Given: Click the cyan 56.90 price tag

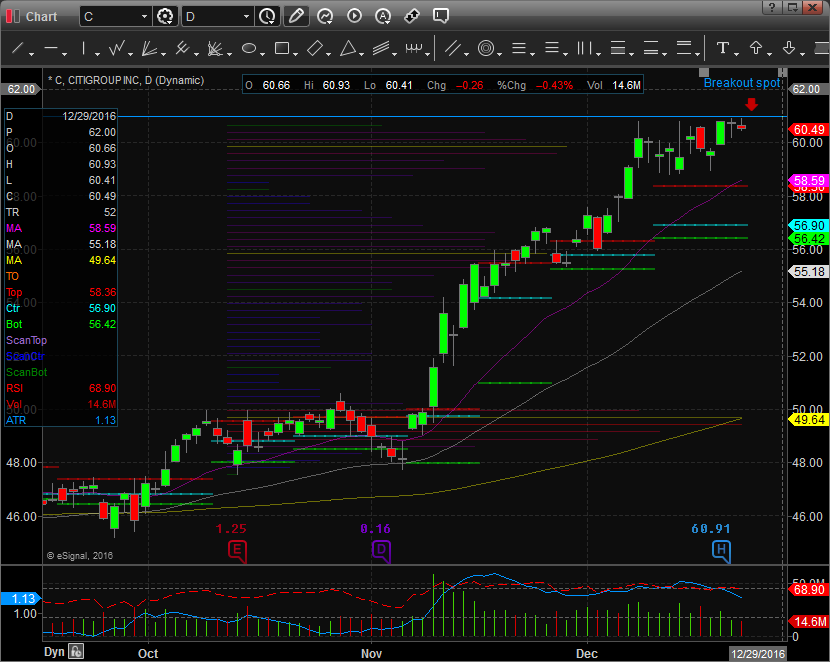Looking at the screenshot, I should point(808,225).
